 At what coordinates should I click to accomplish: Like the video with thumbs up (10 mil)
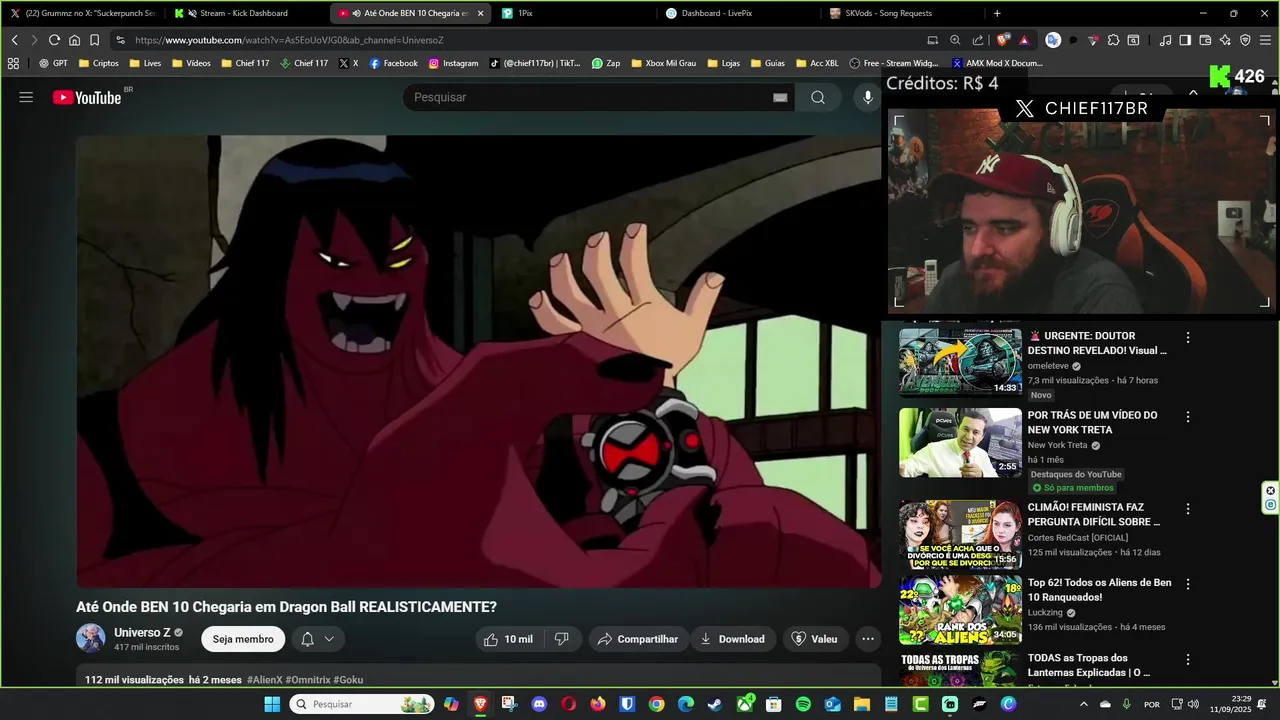[509, 639]
